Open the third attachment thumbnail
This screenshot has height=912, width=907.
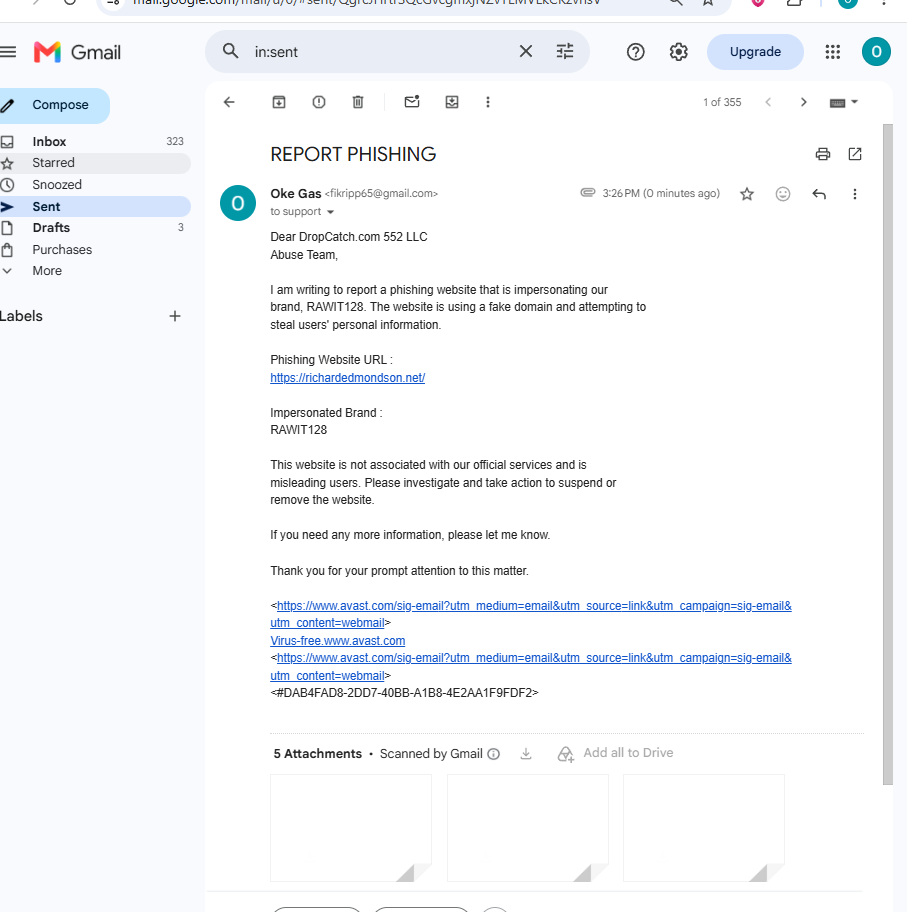pos(704,828)
